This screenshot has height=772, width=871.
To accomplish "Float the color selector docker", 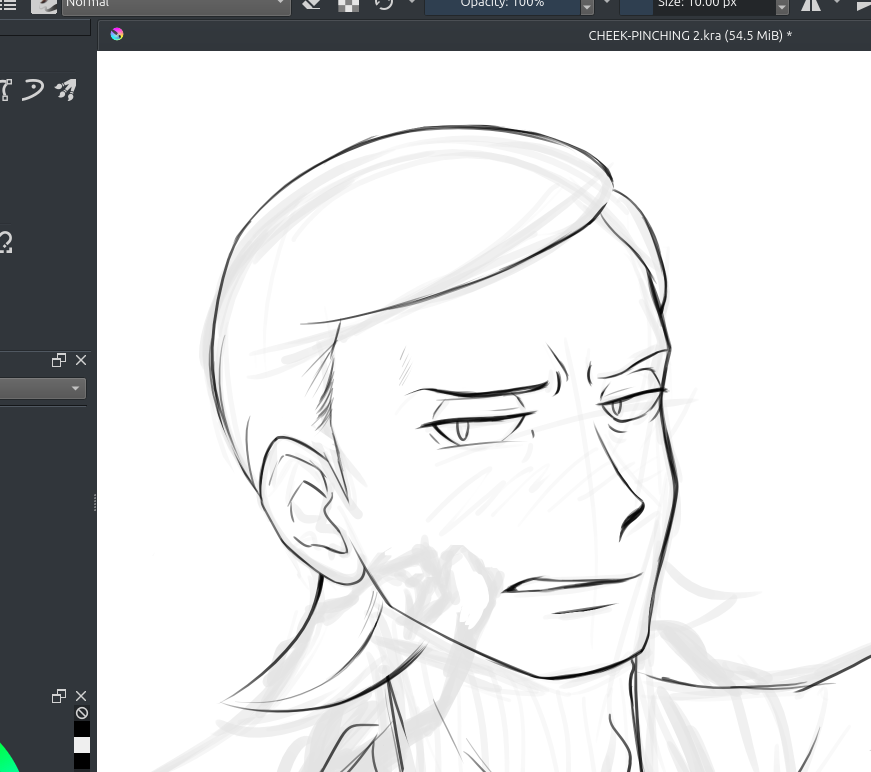I will click(x=59, y=696).
